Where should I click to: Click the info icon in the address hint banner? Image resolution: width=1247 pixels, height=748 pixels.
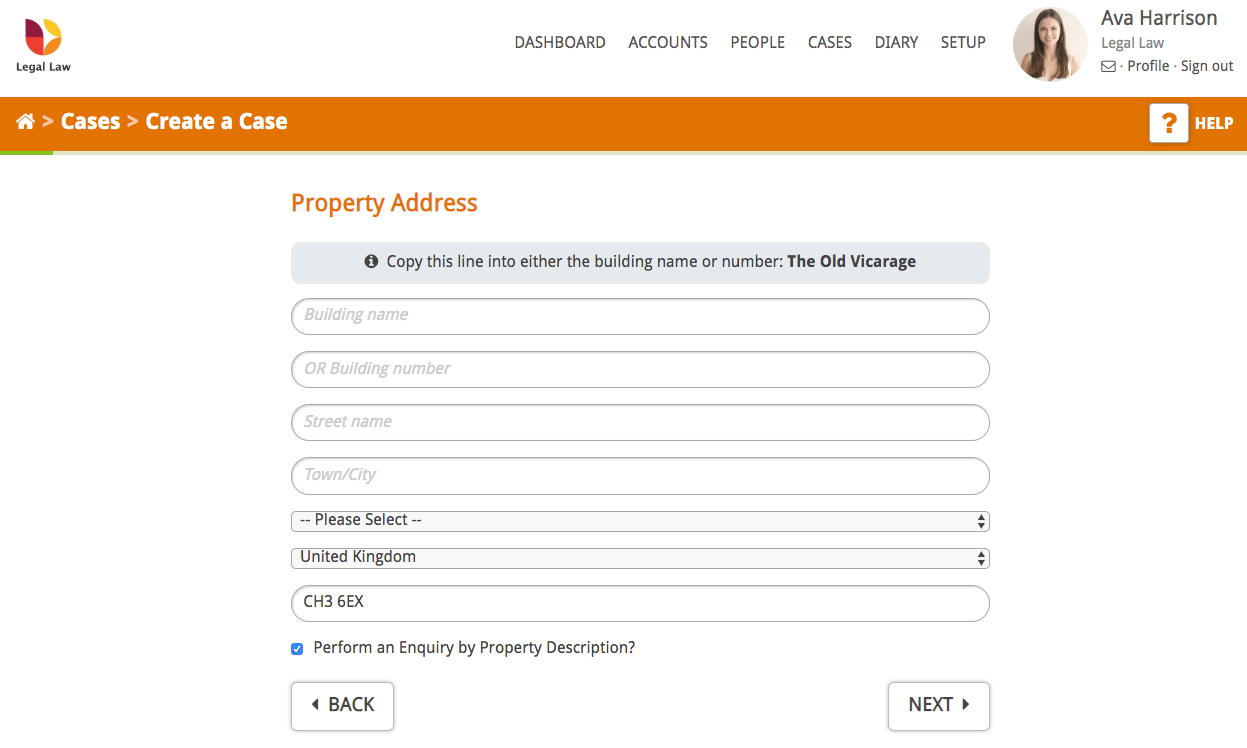coord(370,260)
